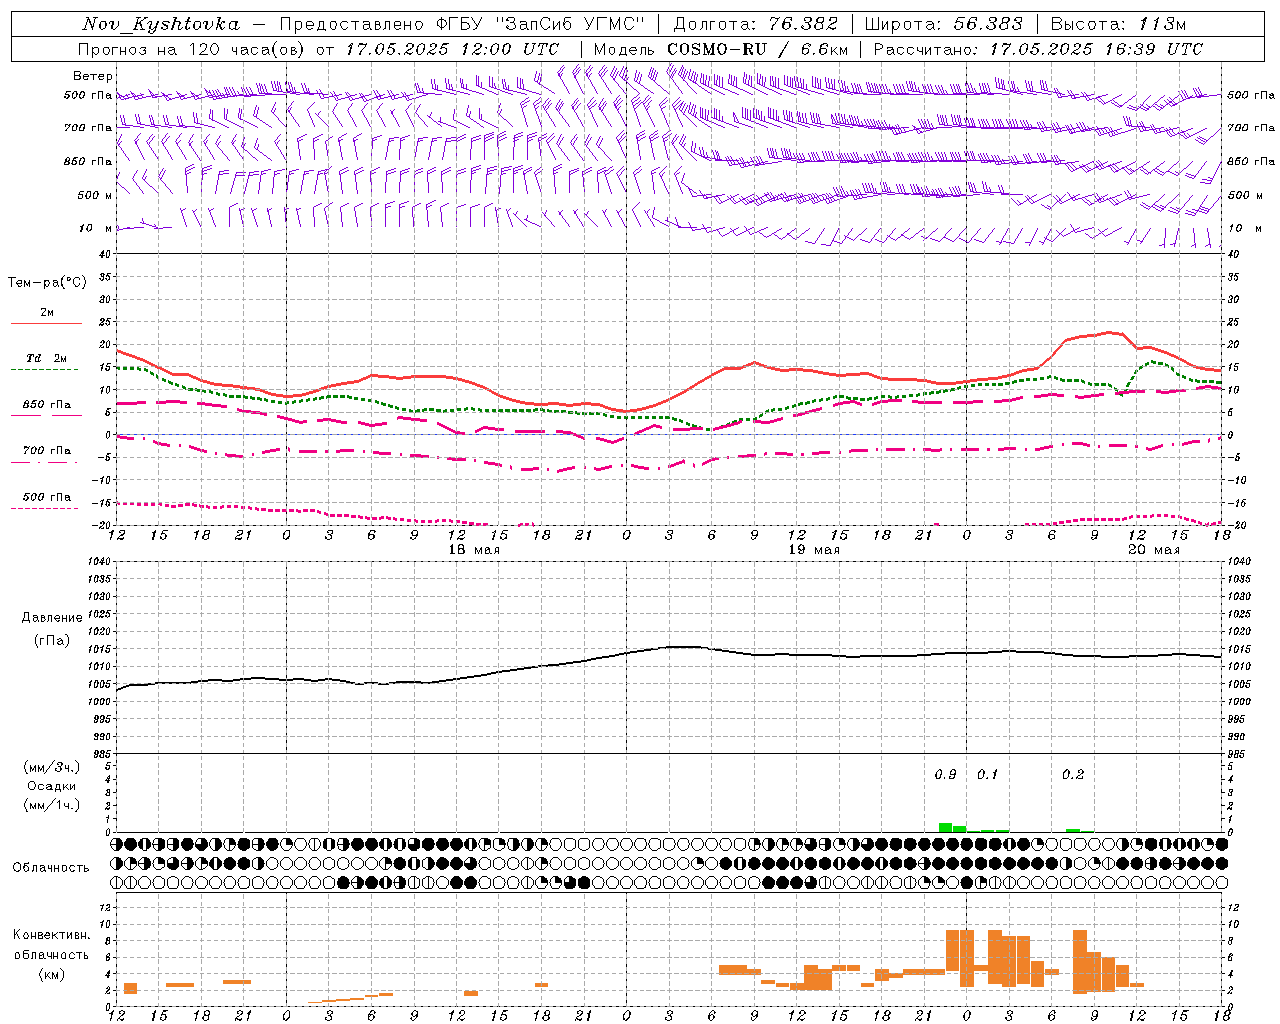Click the "Прогноз на 120 часа(ов)" forecast text

pos(191,49)
